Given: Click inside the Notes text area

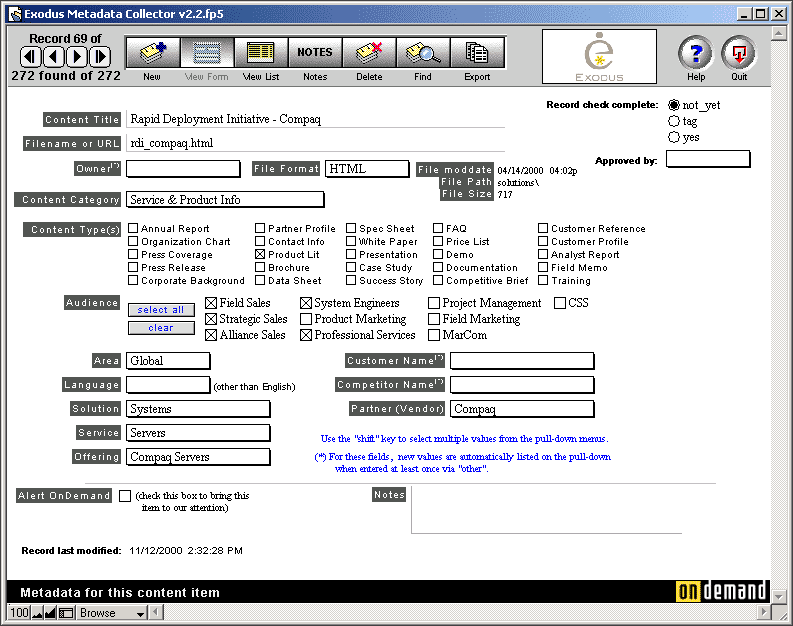Looking at the screenshot, I should click(x=547, y=510).
